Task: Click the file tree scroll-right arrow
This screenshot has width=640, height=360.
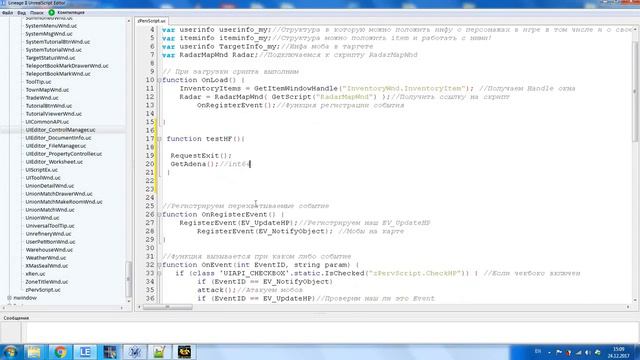Action: 122,308
